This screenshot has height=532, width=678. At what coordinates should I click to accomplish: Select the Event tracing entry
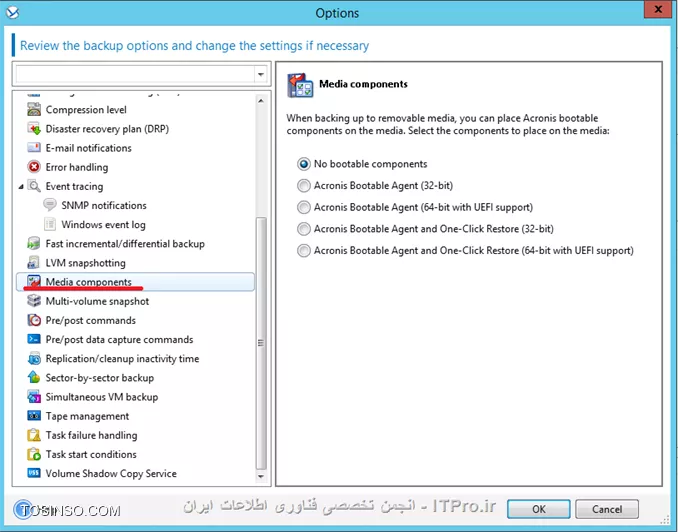click(x=74, y=186)
